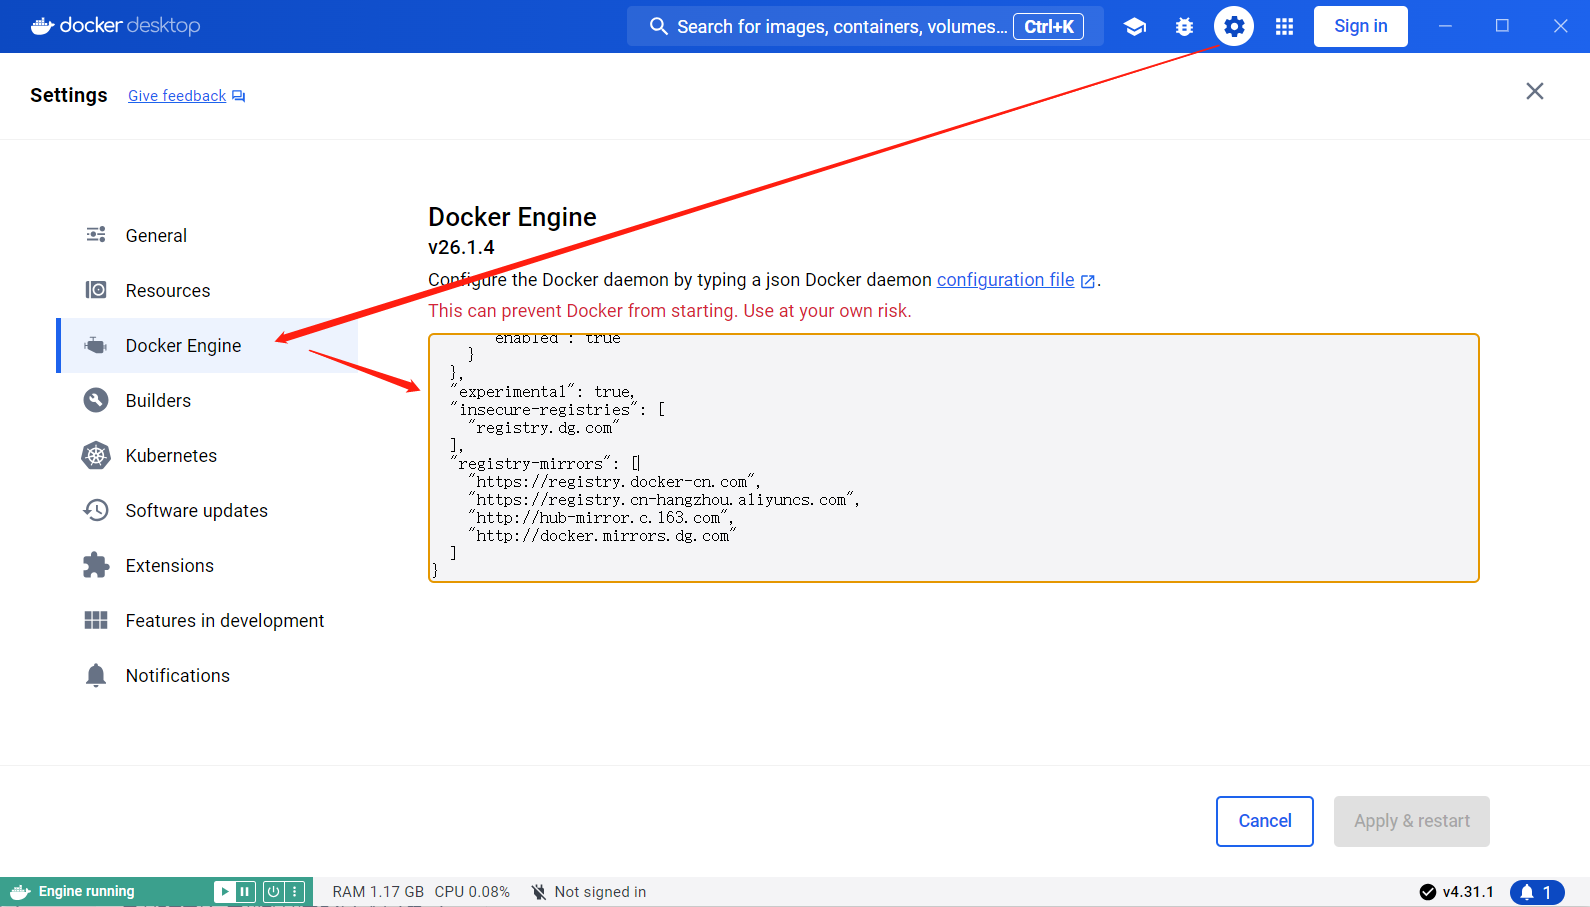Open the Software updates tab

pyautogui.click(x=208, y=510)
